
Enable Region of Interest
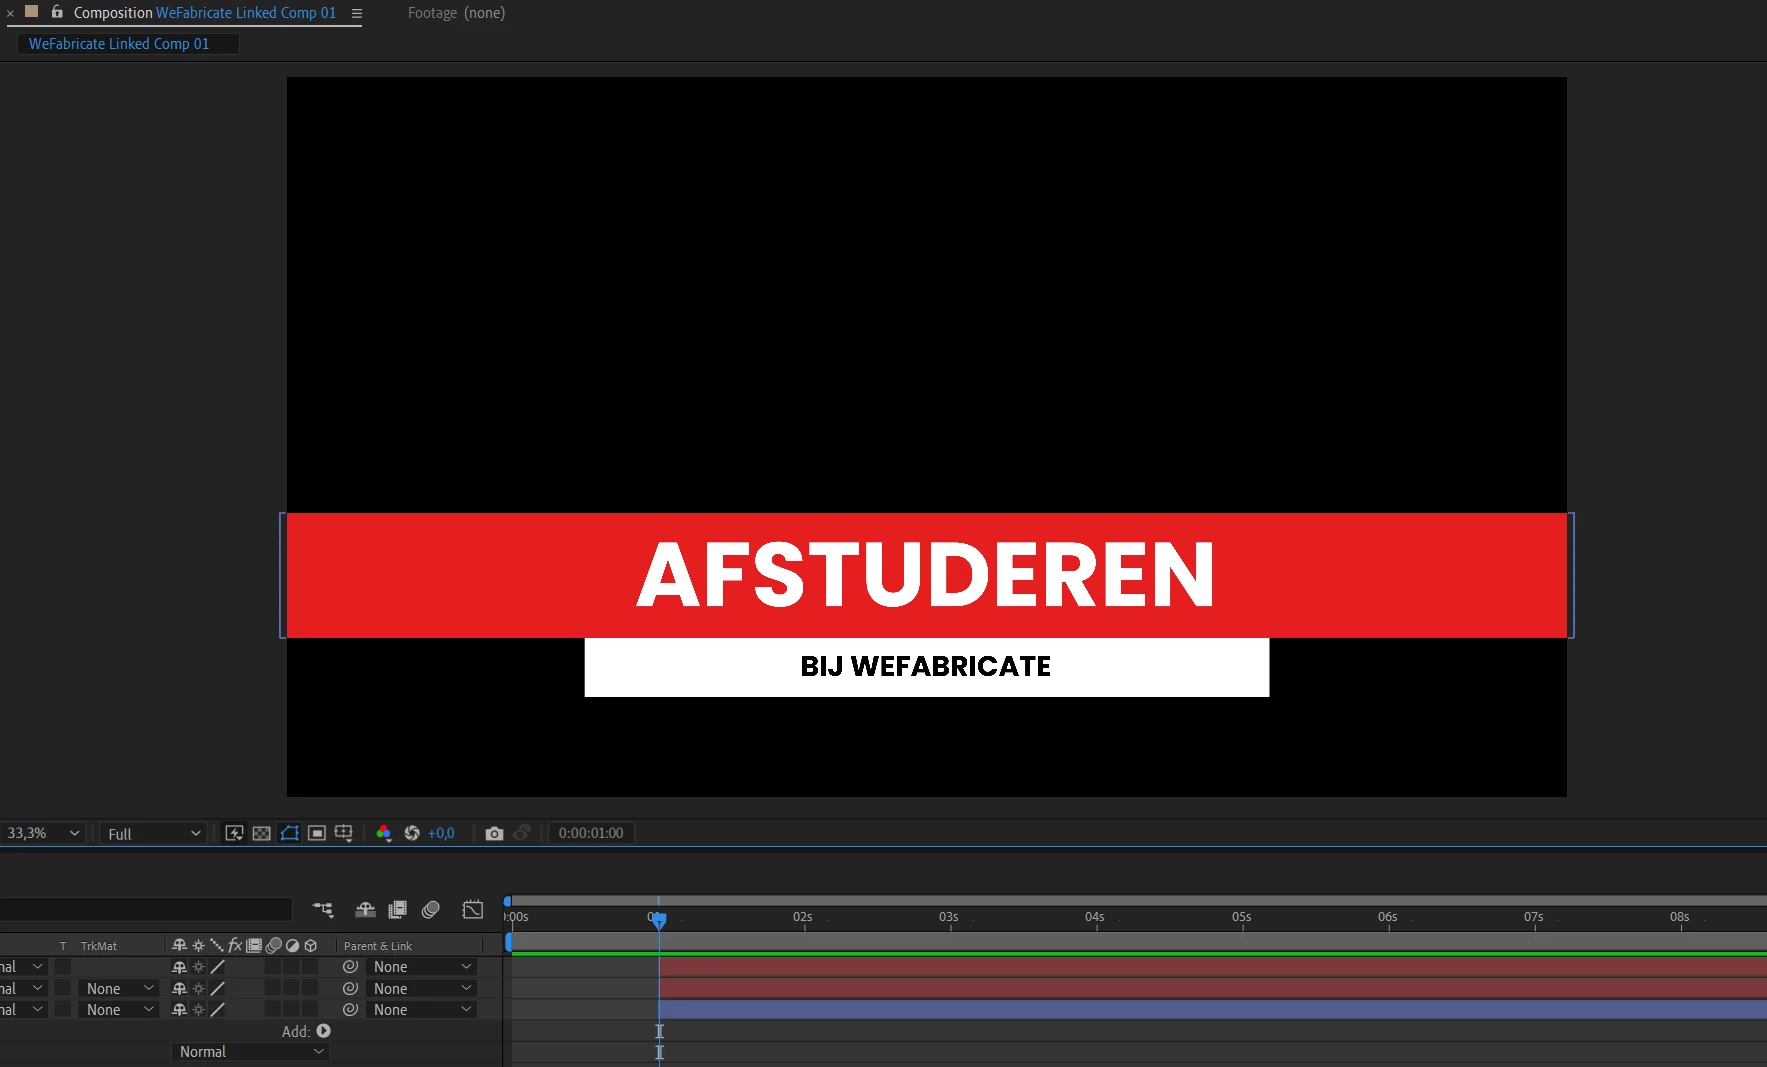(317, 833)
